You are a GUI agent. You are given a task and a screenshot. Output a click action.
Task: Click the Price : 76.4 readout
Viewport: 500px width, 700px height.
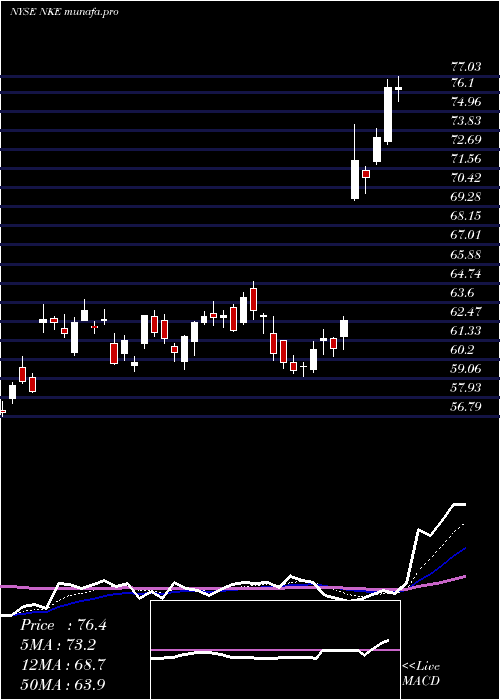tap(63, 625)
